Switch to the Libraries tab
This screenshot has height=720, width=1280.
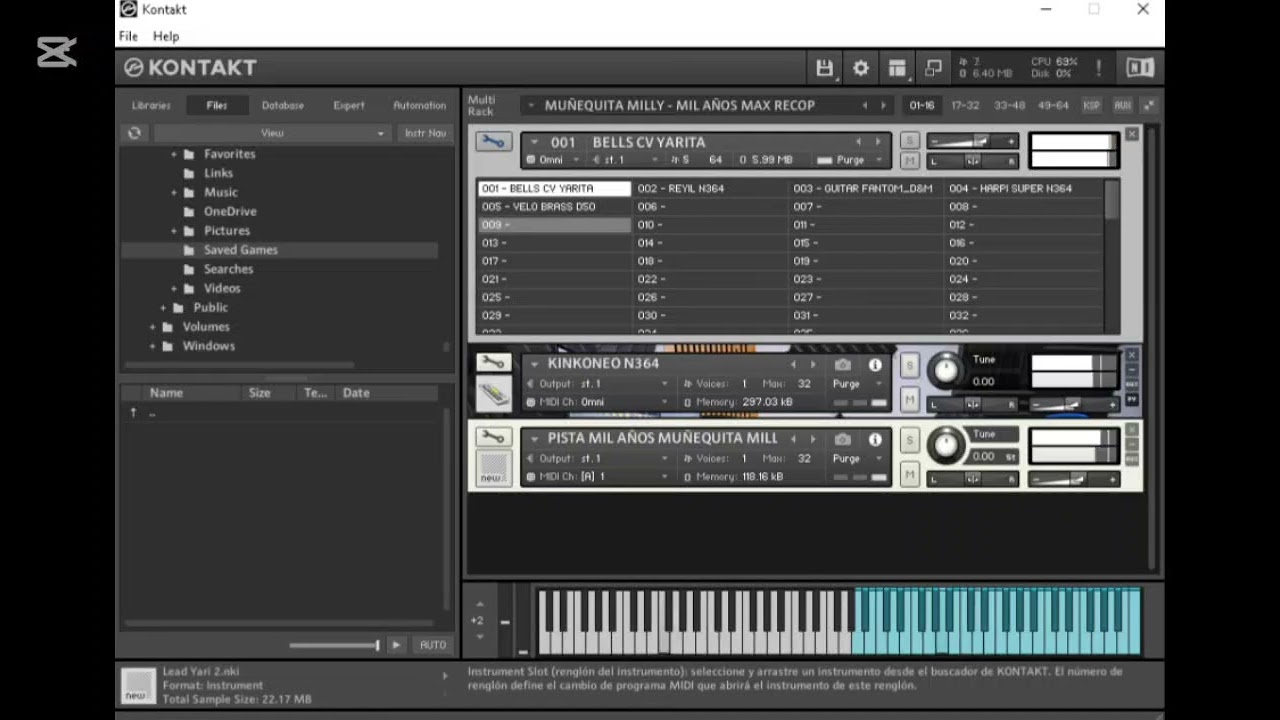coord(151,105)
